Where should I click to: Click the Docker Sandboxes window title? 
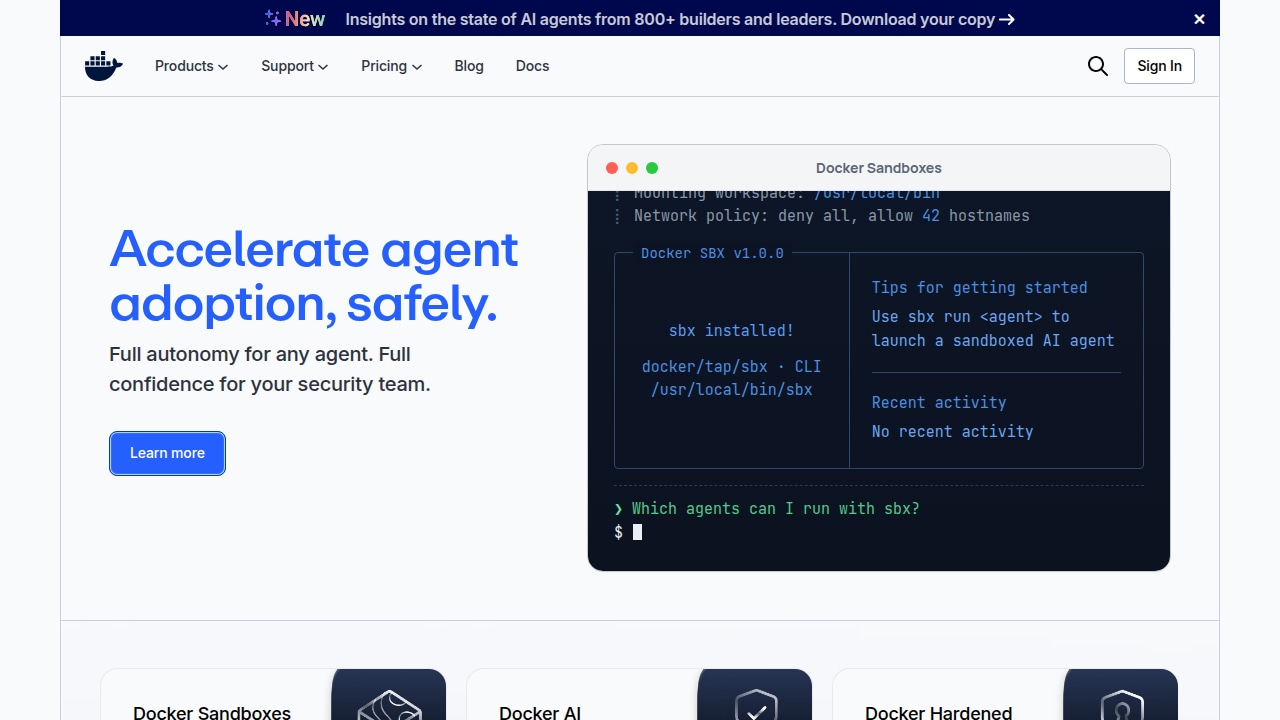click(879, 168)
